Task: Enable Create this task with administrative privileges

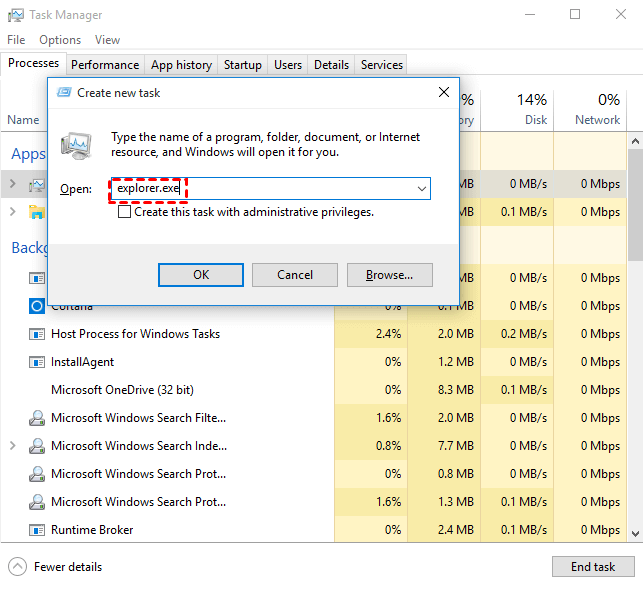Action: [x=124, y=212]
